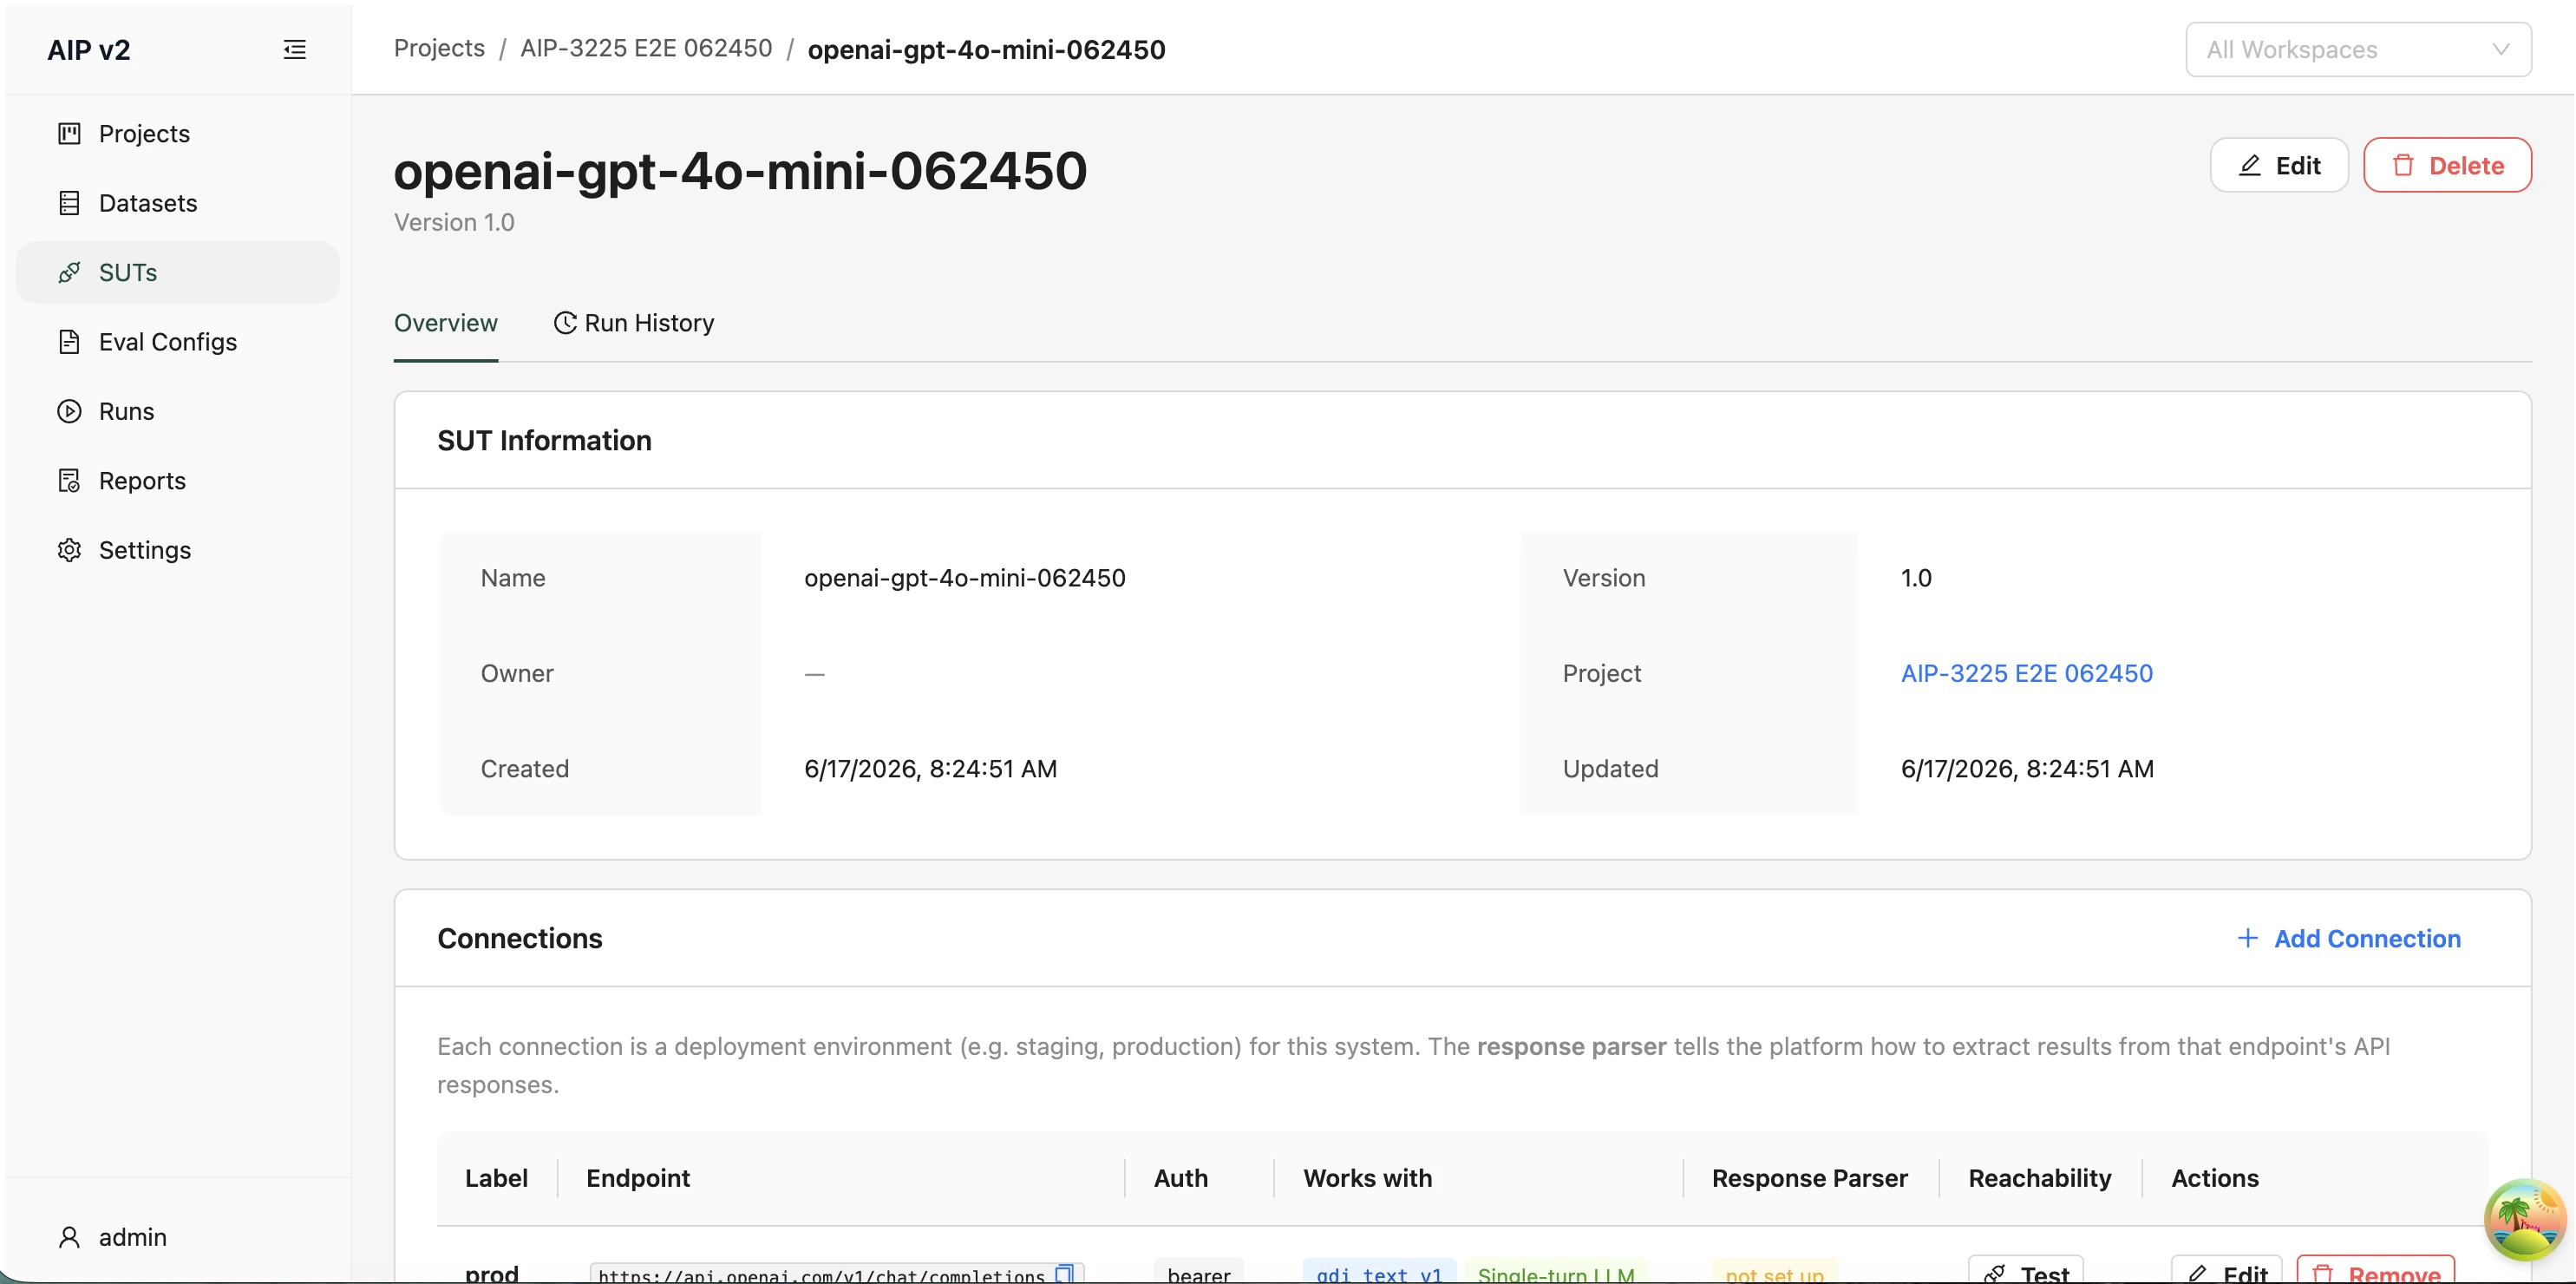Click the Response Parser column header
Viewport: 2576px width, 1284px height.
click(x=1809, y=1178)
